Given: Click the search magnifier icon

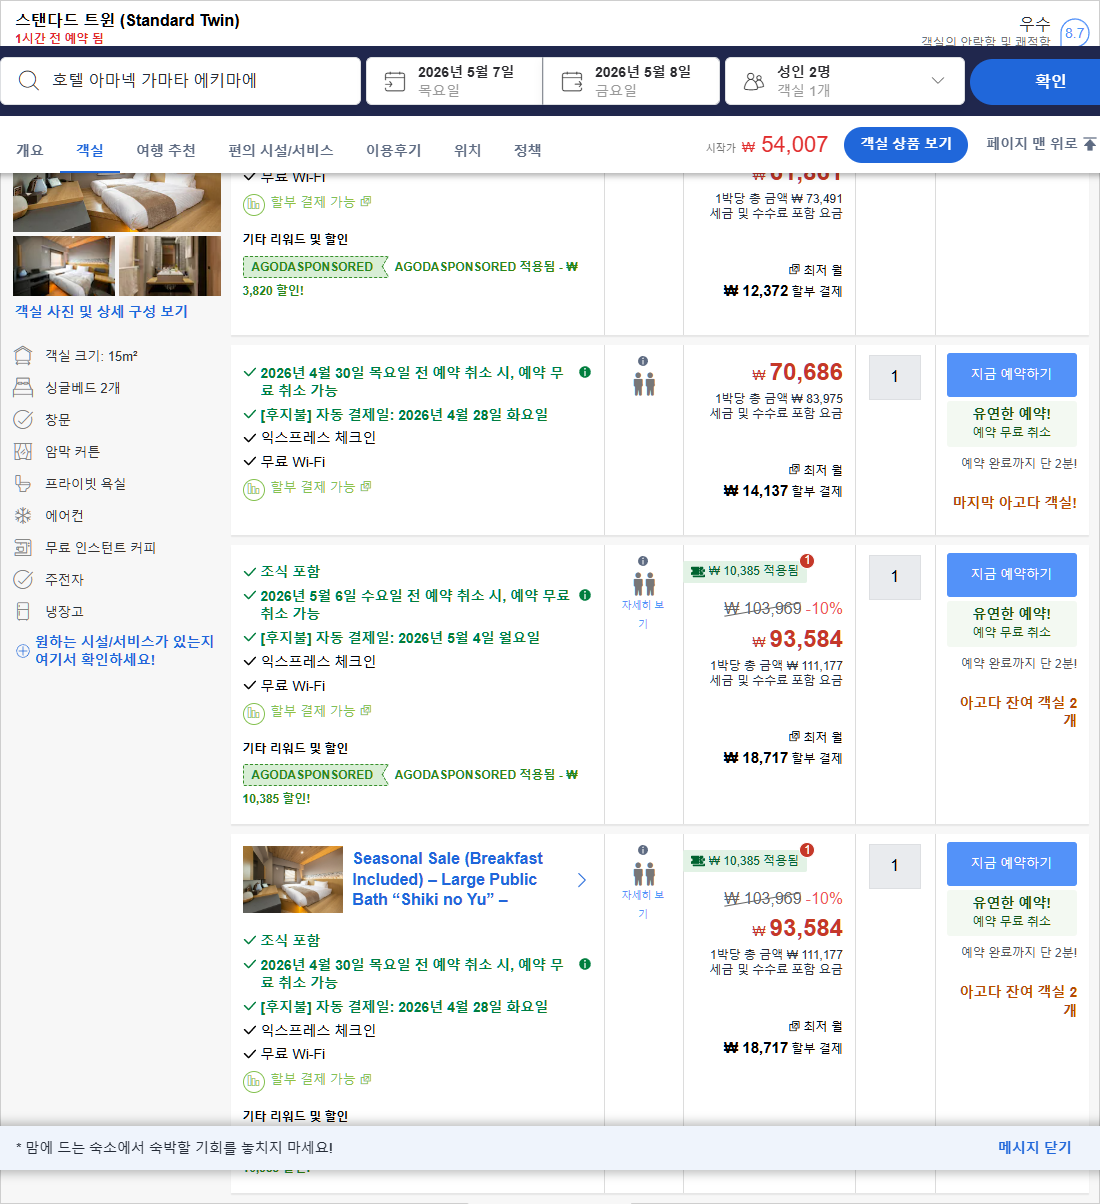Looking at the screenshot, I should pyautogui.click(x=29, y=81).
